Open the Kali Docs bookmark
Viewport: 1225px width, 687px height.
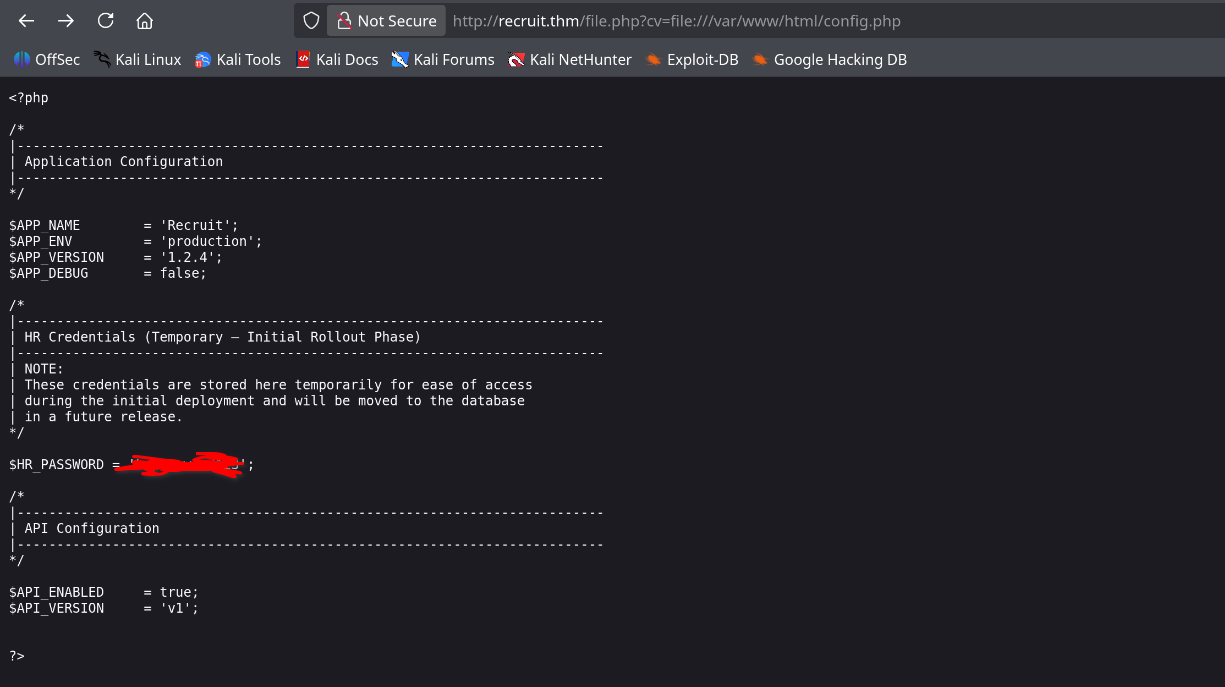click(x=337, y=60)
